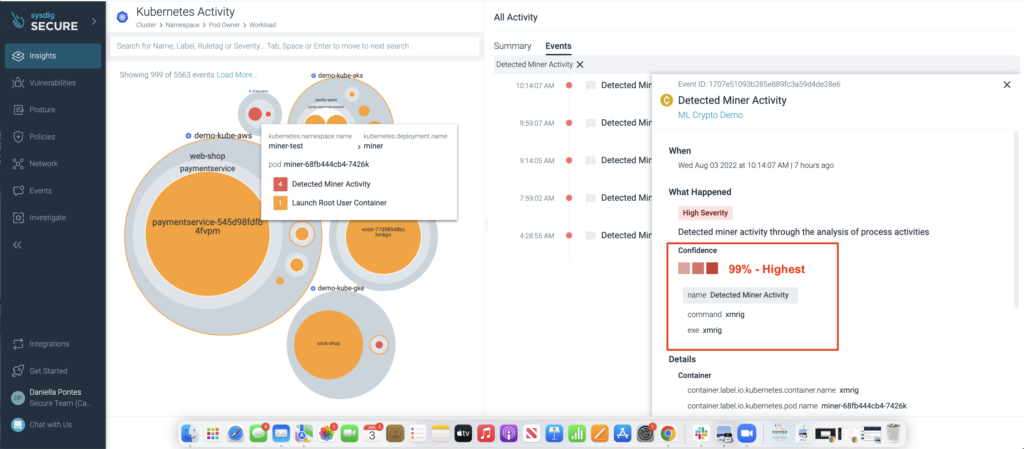Focus the Name, Label, Ruletag search field
The width and height of the screenshot is (1024, 449).
(295, 46)
